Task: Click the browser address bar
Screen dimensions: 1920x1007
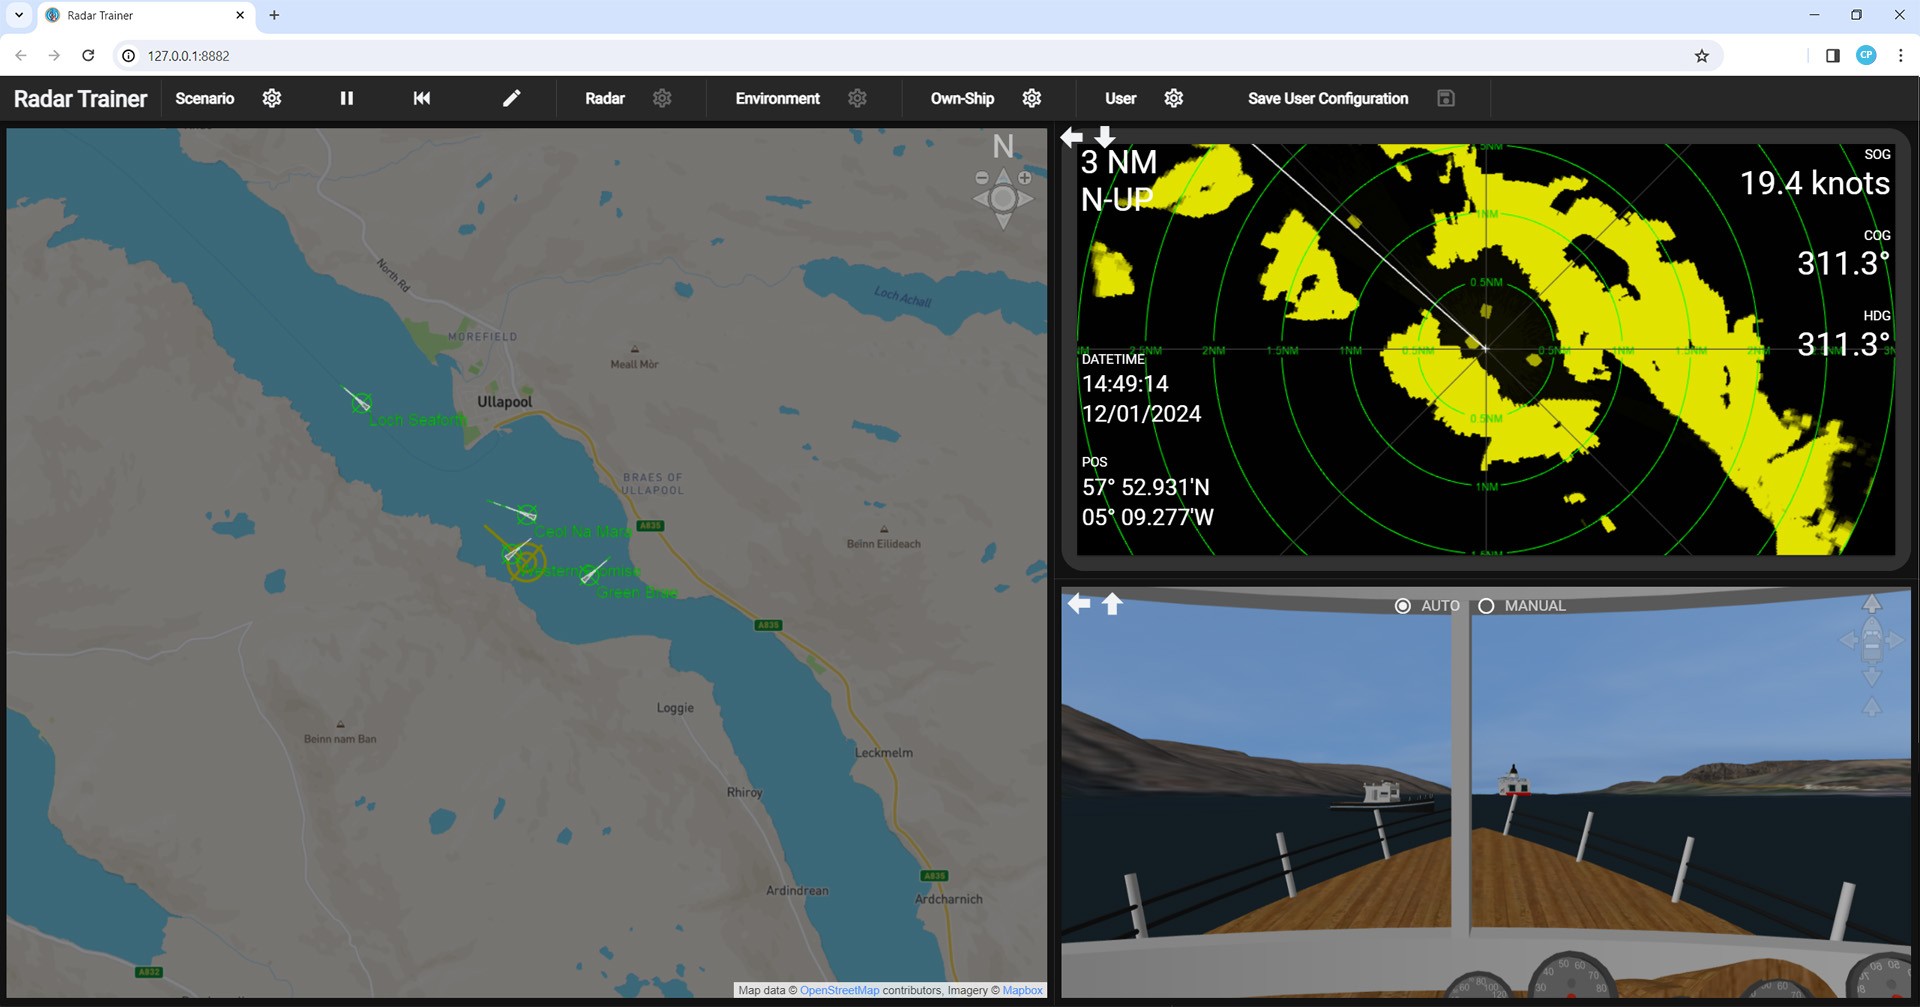Action: [x=400, y=56]
